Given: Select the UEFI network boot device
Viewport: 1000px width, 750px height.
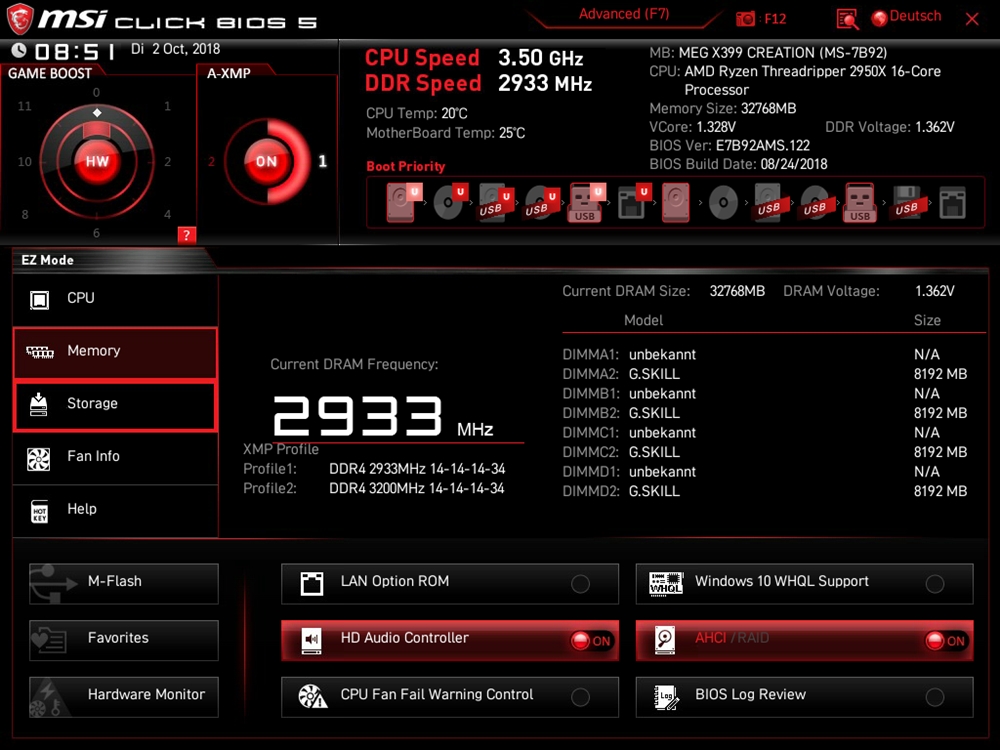Looking at the screenshot, I should pyautogui.click(x=633, y=203).
